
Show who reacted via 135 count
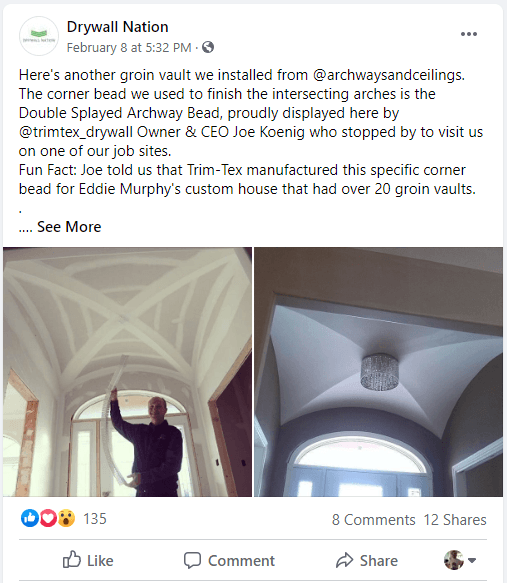(x=95, y=519)
